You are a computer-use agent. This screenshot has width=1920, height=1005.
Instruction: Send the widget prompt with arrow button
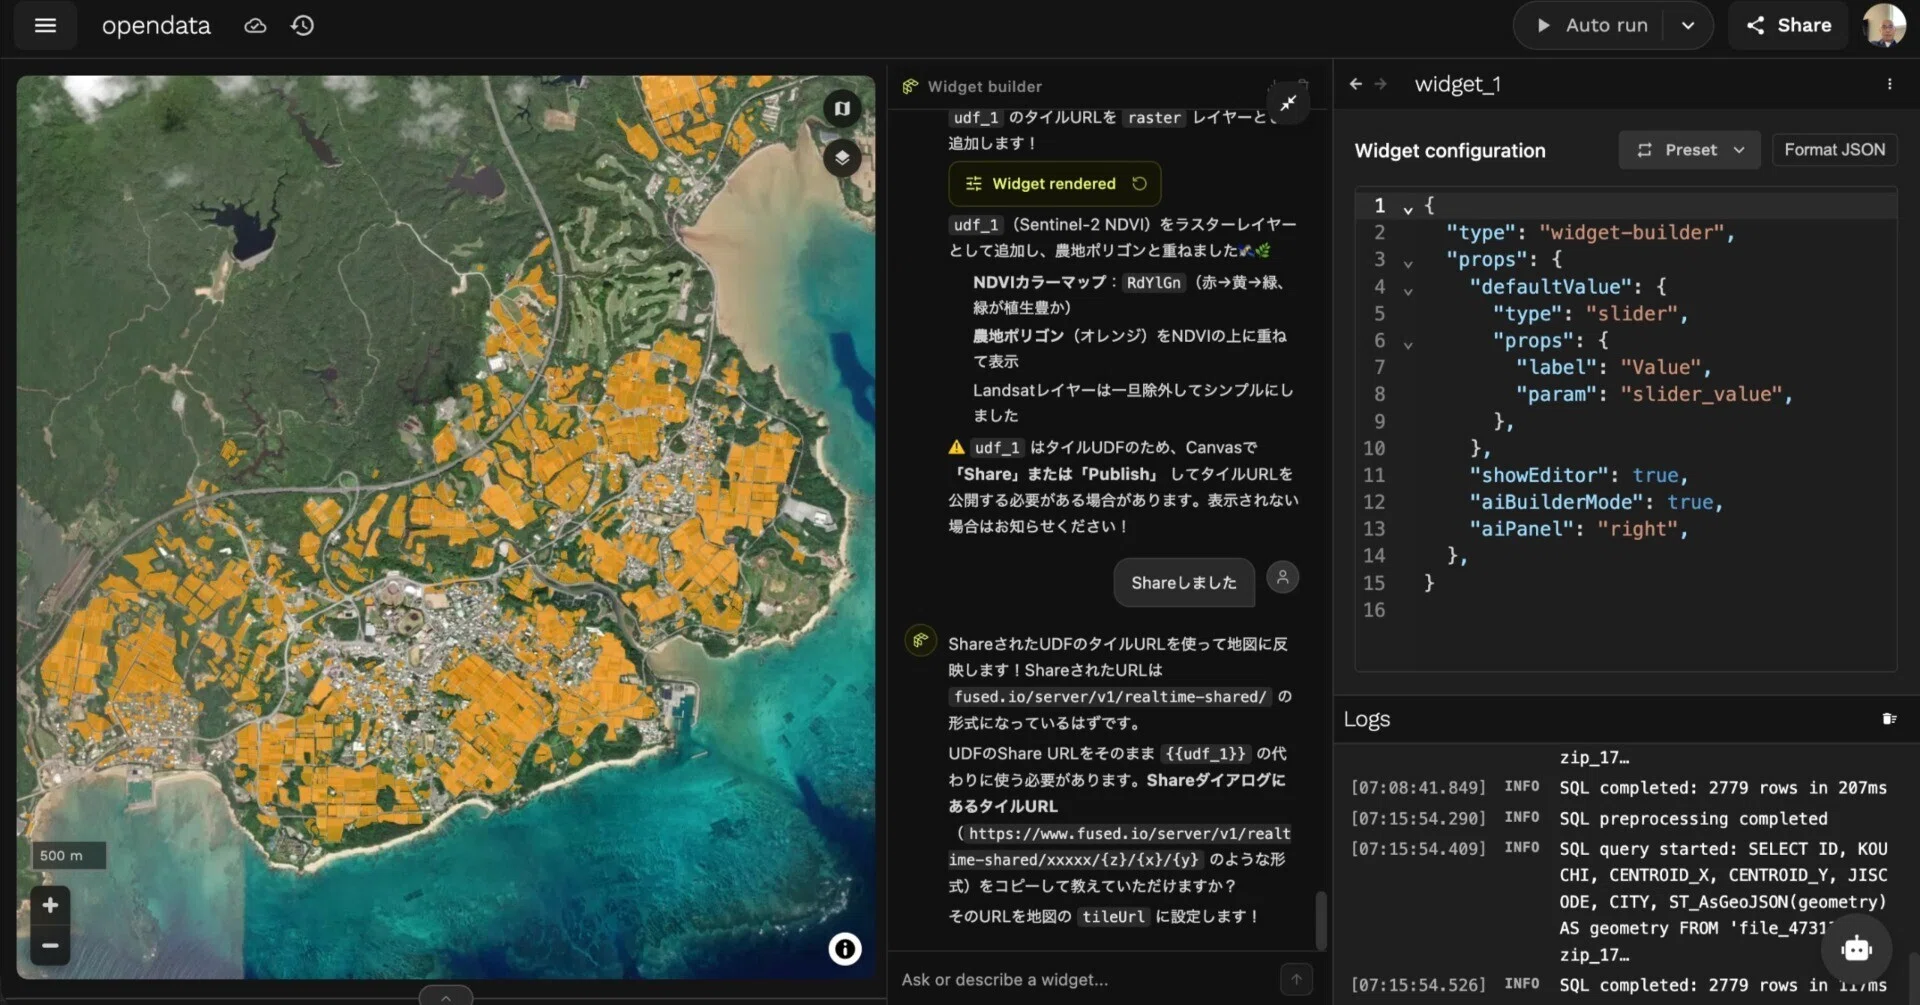tap(1296, 980)
